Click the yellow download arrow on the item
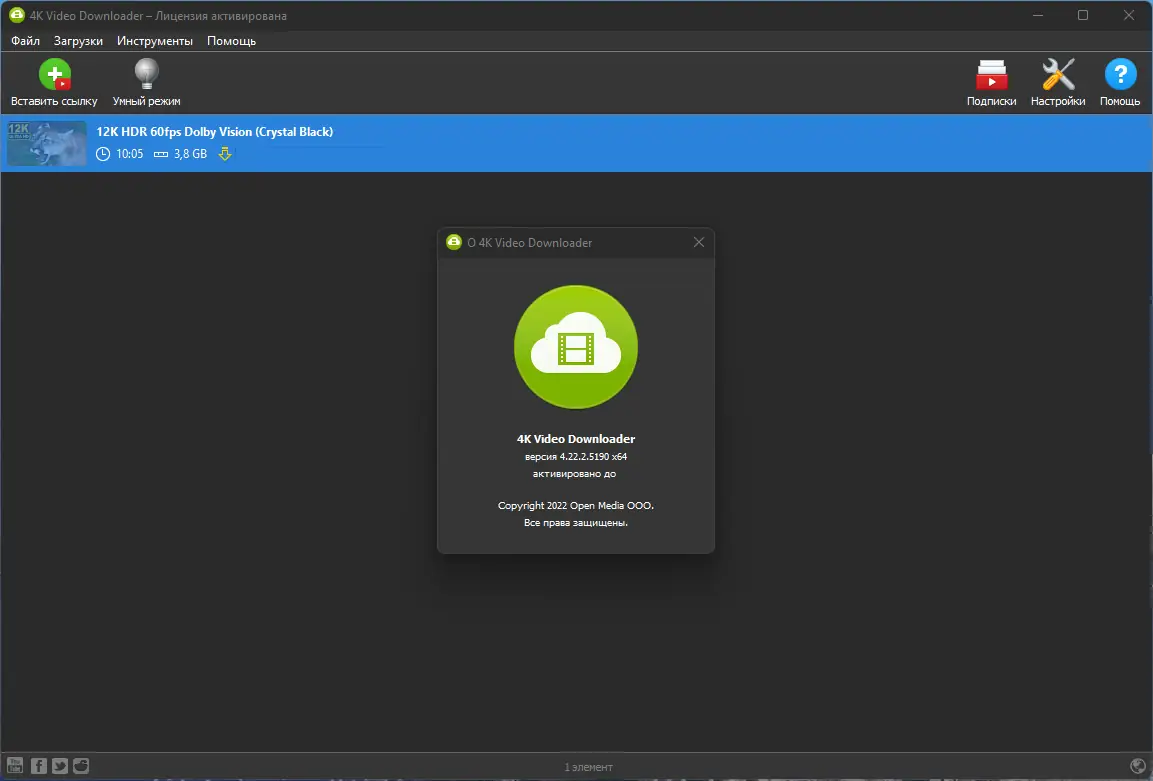 click(x=225, y=154)
